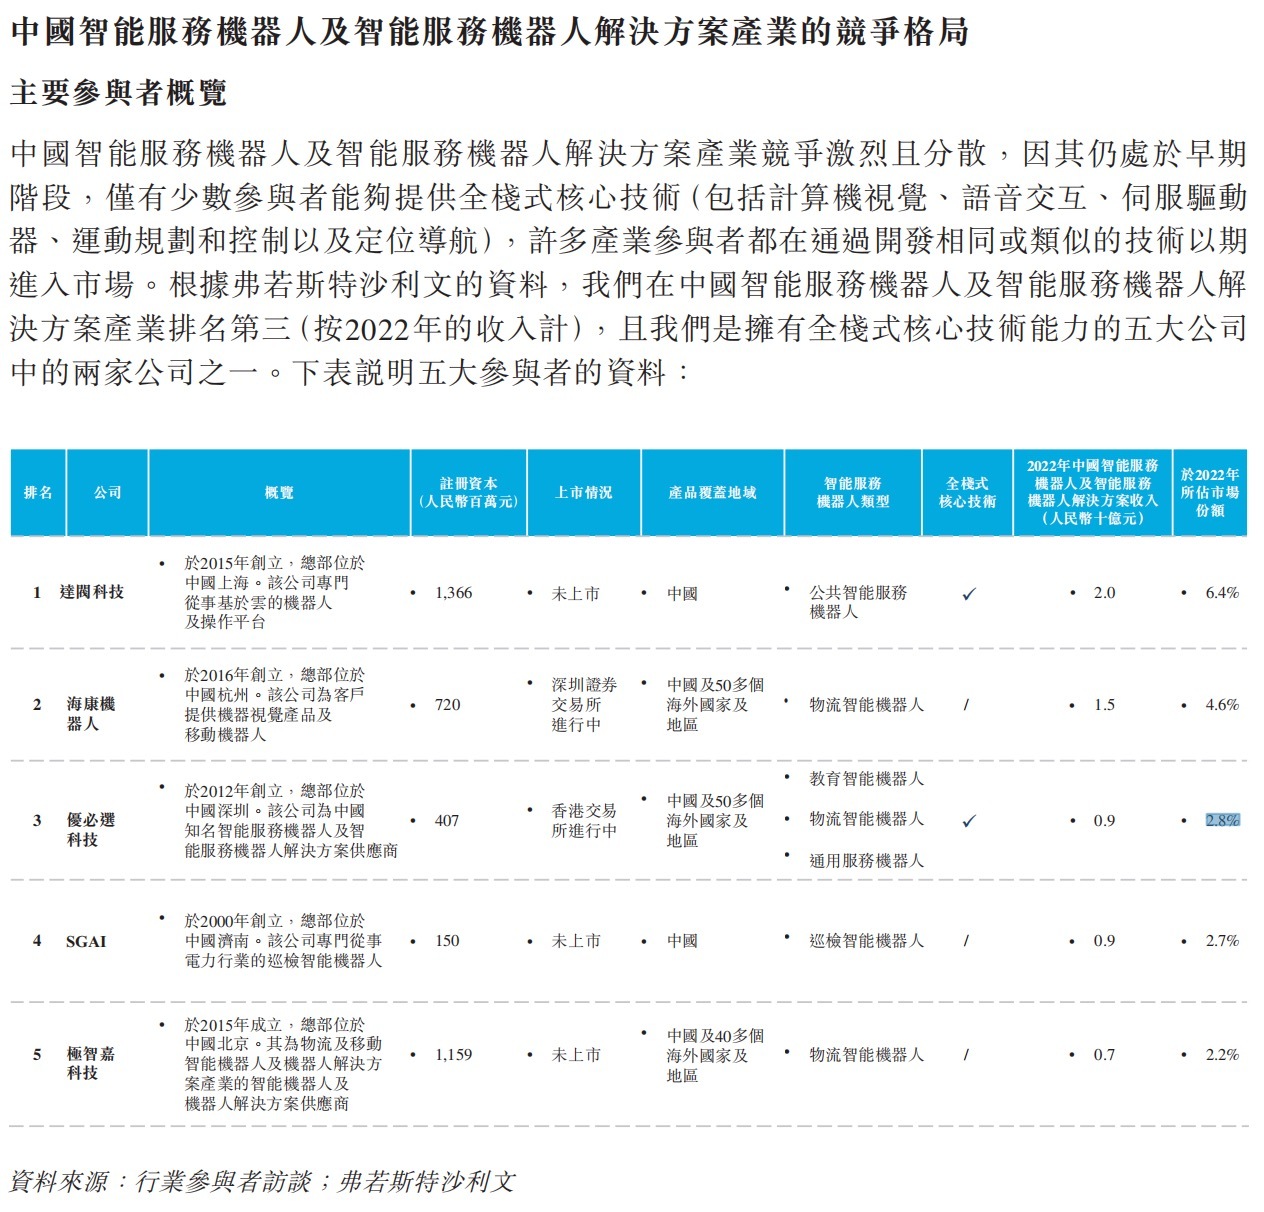Click company name 優必選科技
The height and width of the screenshot is (1212, 1264).
coord(91,830)
